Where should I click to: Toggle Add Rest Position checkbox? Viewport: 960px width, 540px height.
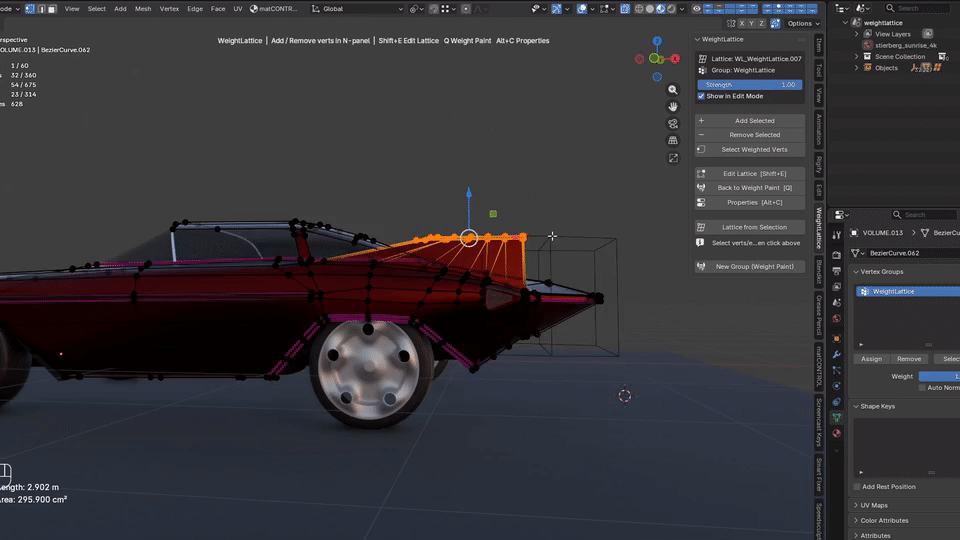[857, 487]
